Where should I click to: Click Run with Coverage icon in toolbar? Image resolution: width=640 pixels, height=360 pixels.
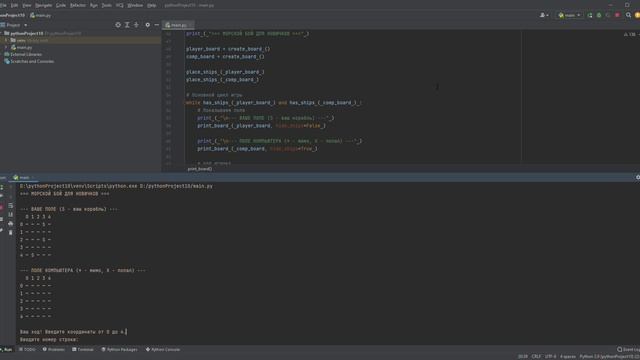click(608, 15)
